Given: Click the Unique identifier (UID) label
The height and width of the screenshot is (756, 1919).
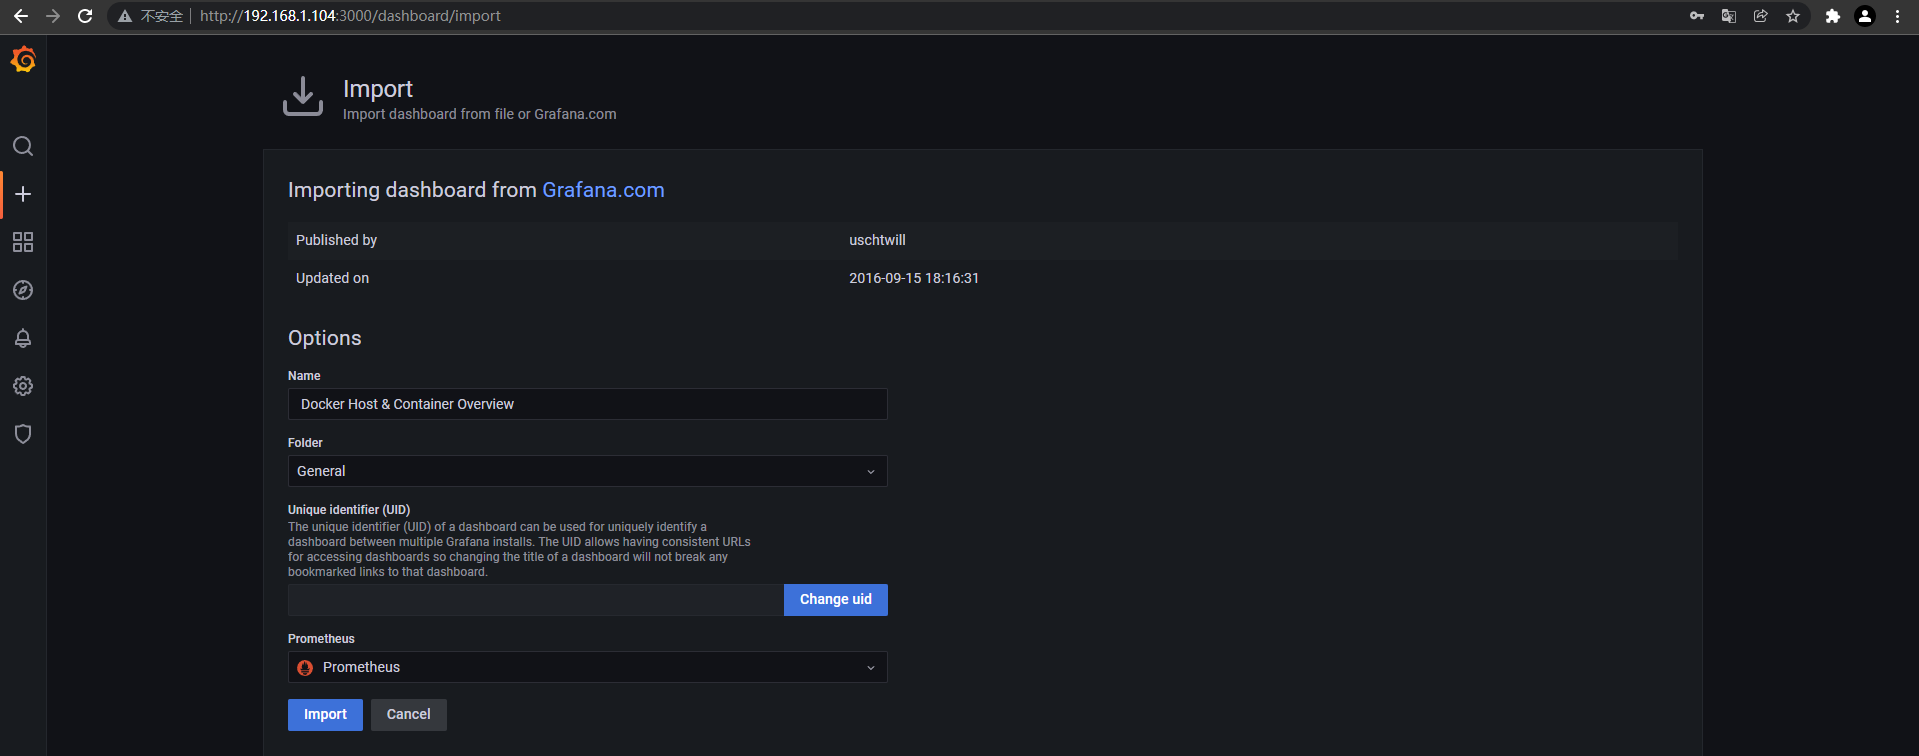Looking at the screenshot, I should [349, 510].
